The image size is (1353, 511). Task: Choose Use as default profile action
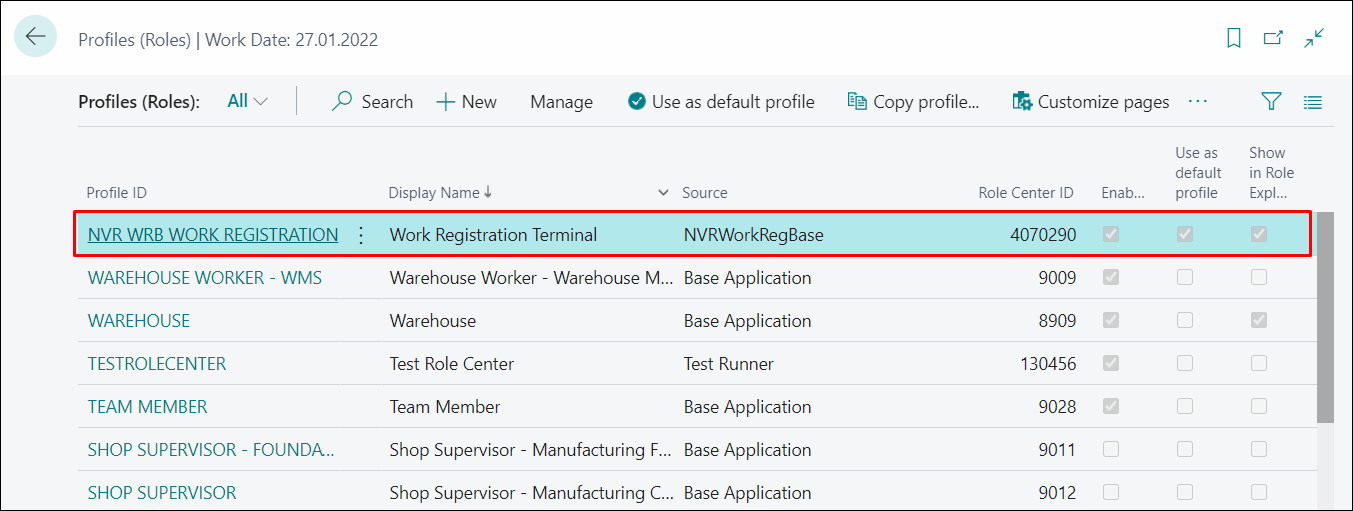721,101
